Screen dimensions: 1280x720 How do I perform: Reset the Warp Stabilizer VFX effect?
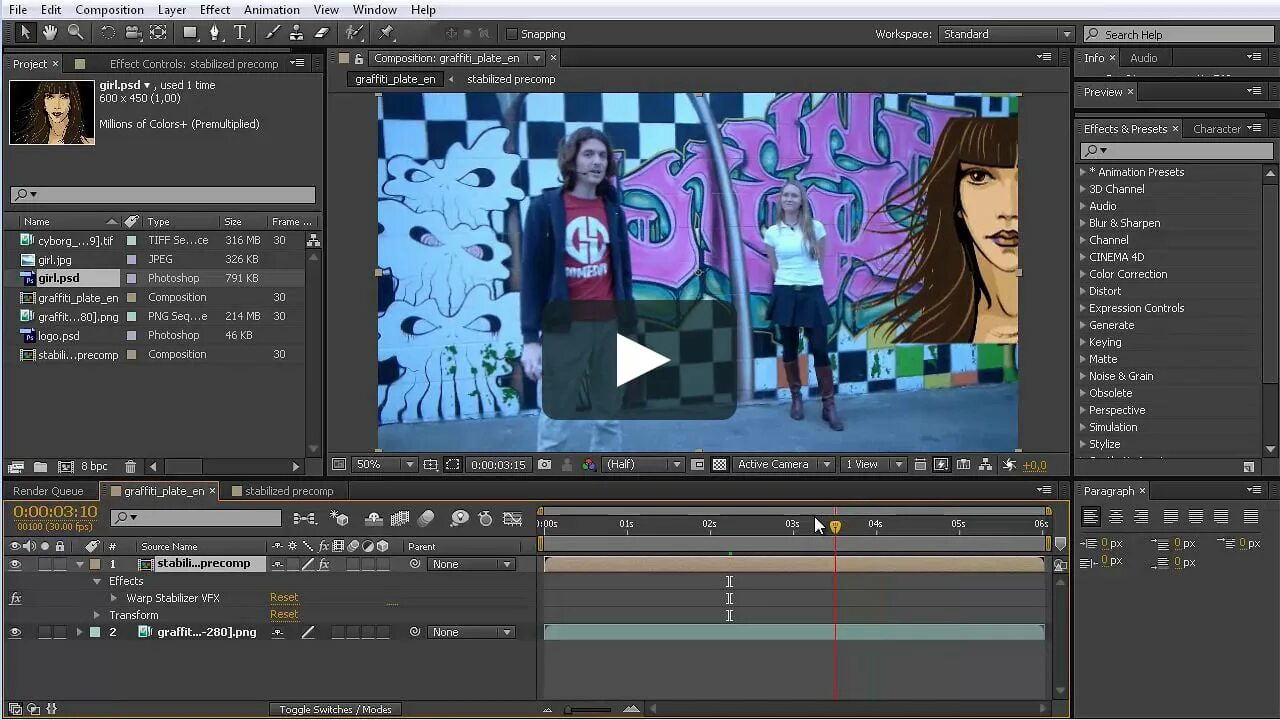pyautogui.click(x=283, y=597)
